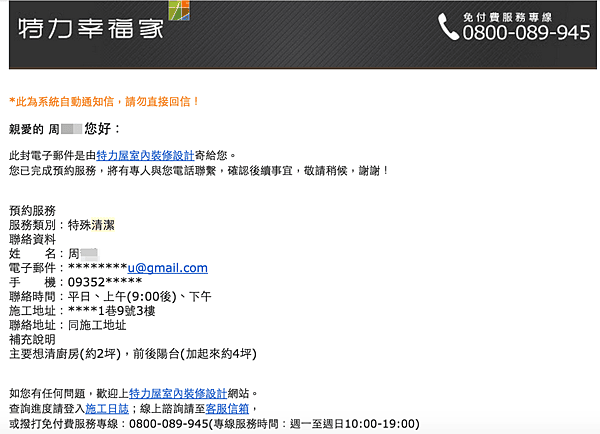Click the 施工地址 address line
This screenshot has height=434, width=600.
[95, 311]
